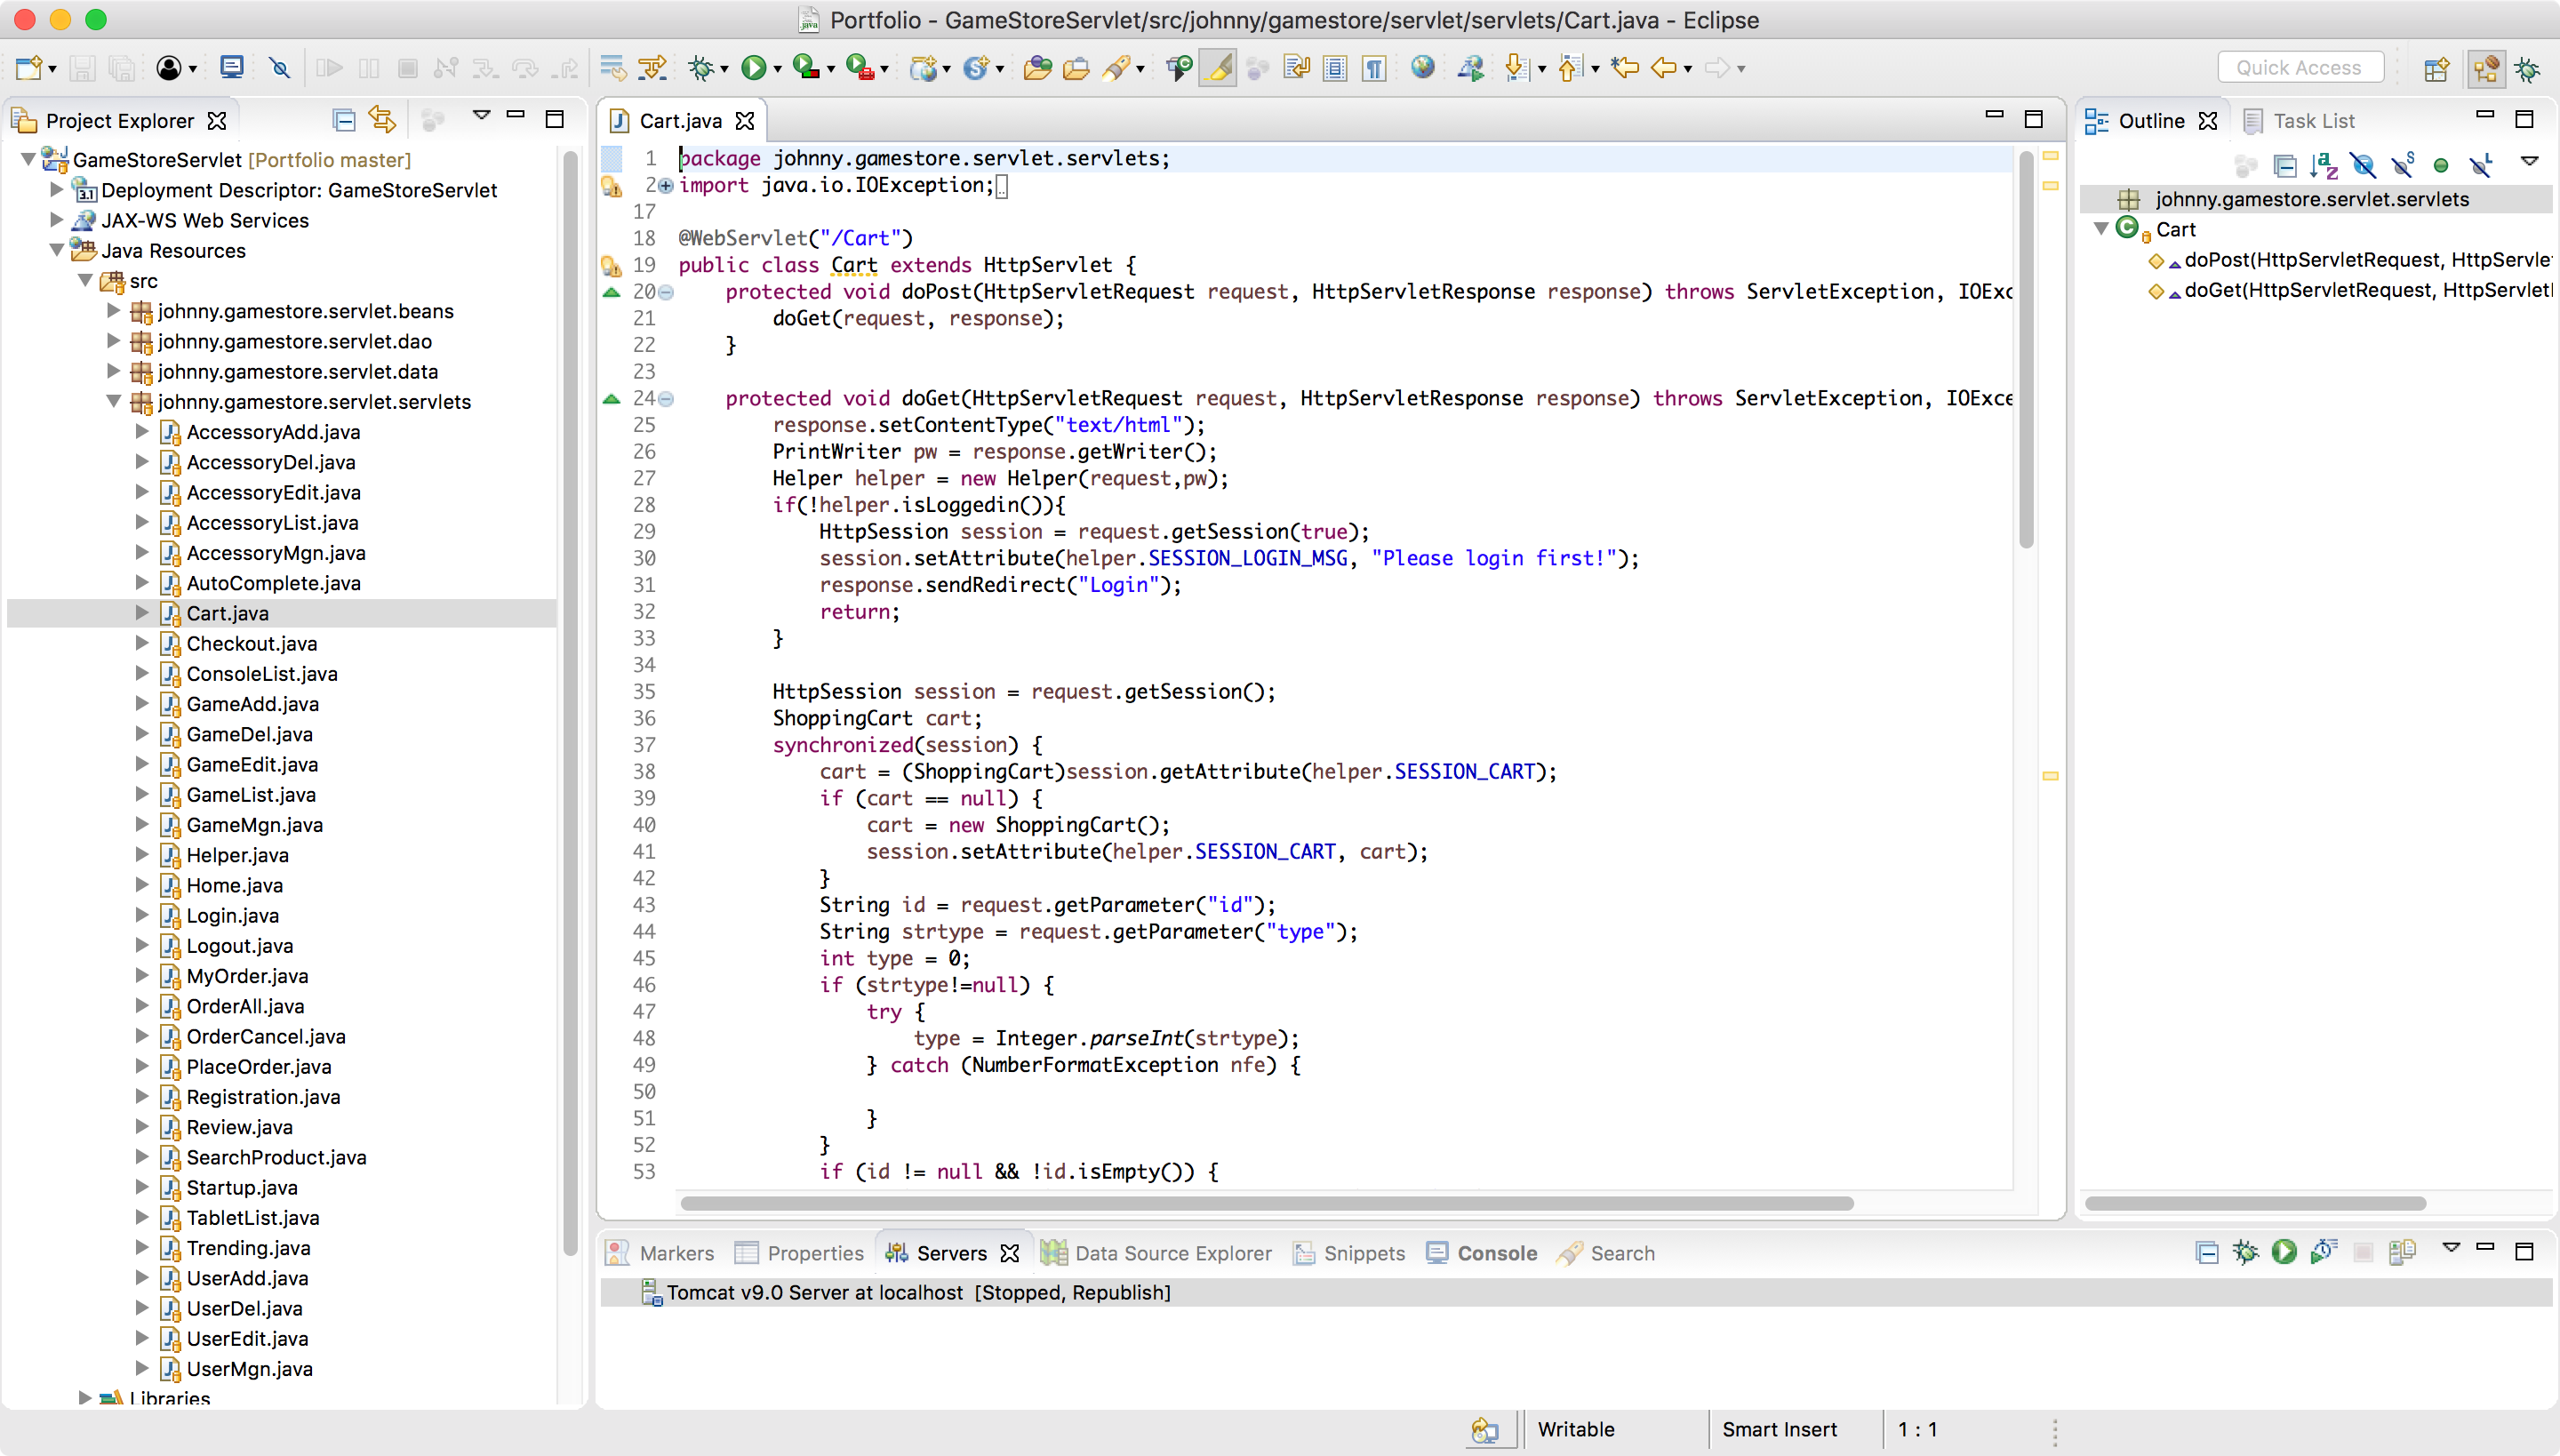Collapse johnny.gamestore.servlet.servlets package

(114, 401)
